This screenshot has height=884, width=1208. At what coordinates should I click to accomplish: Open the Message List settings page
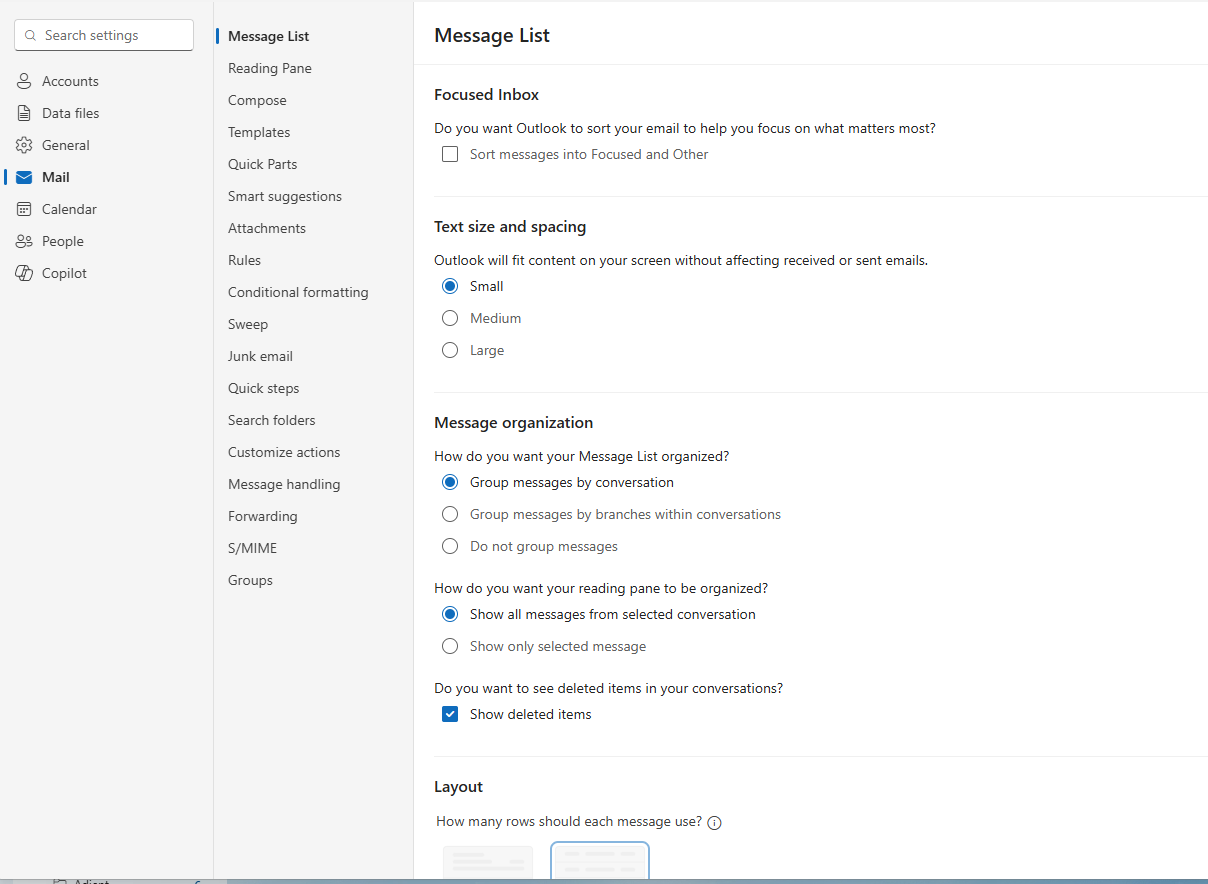click(x=268, y=36)
